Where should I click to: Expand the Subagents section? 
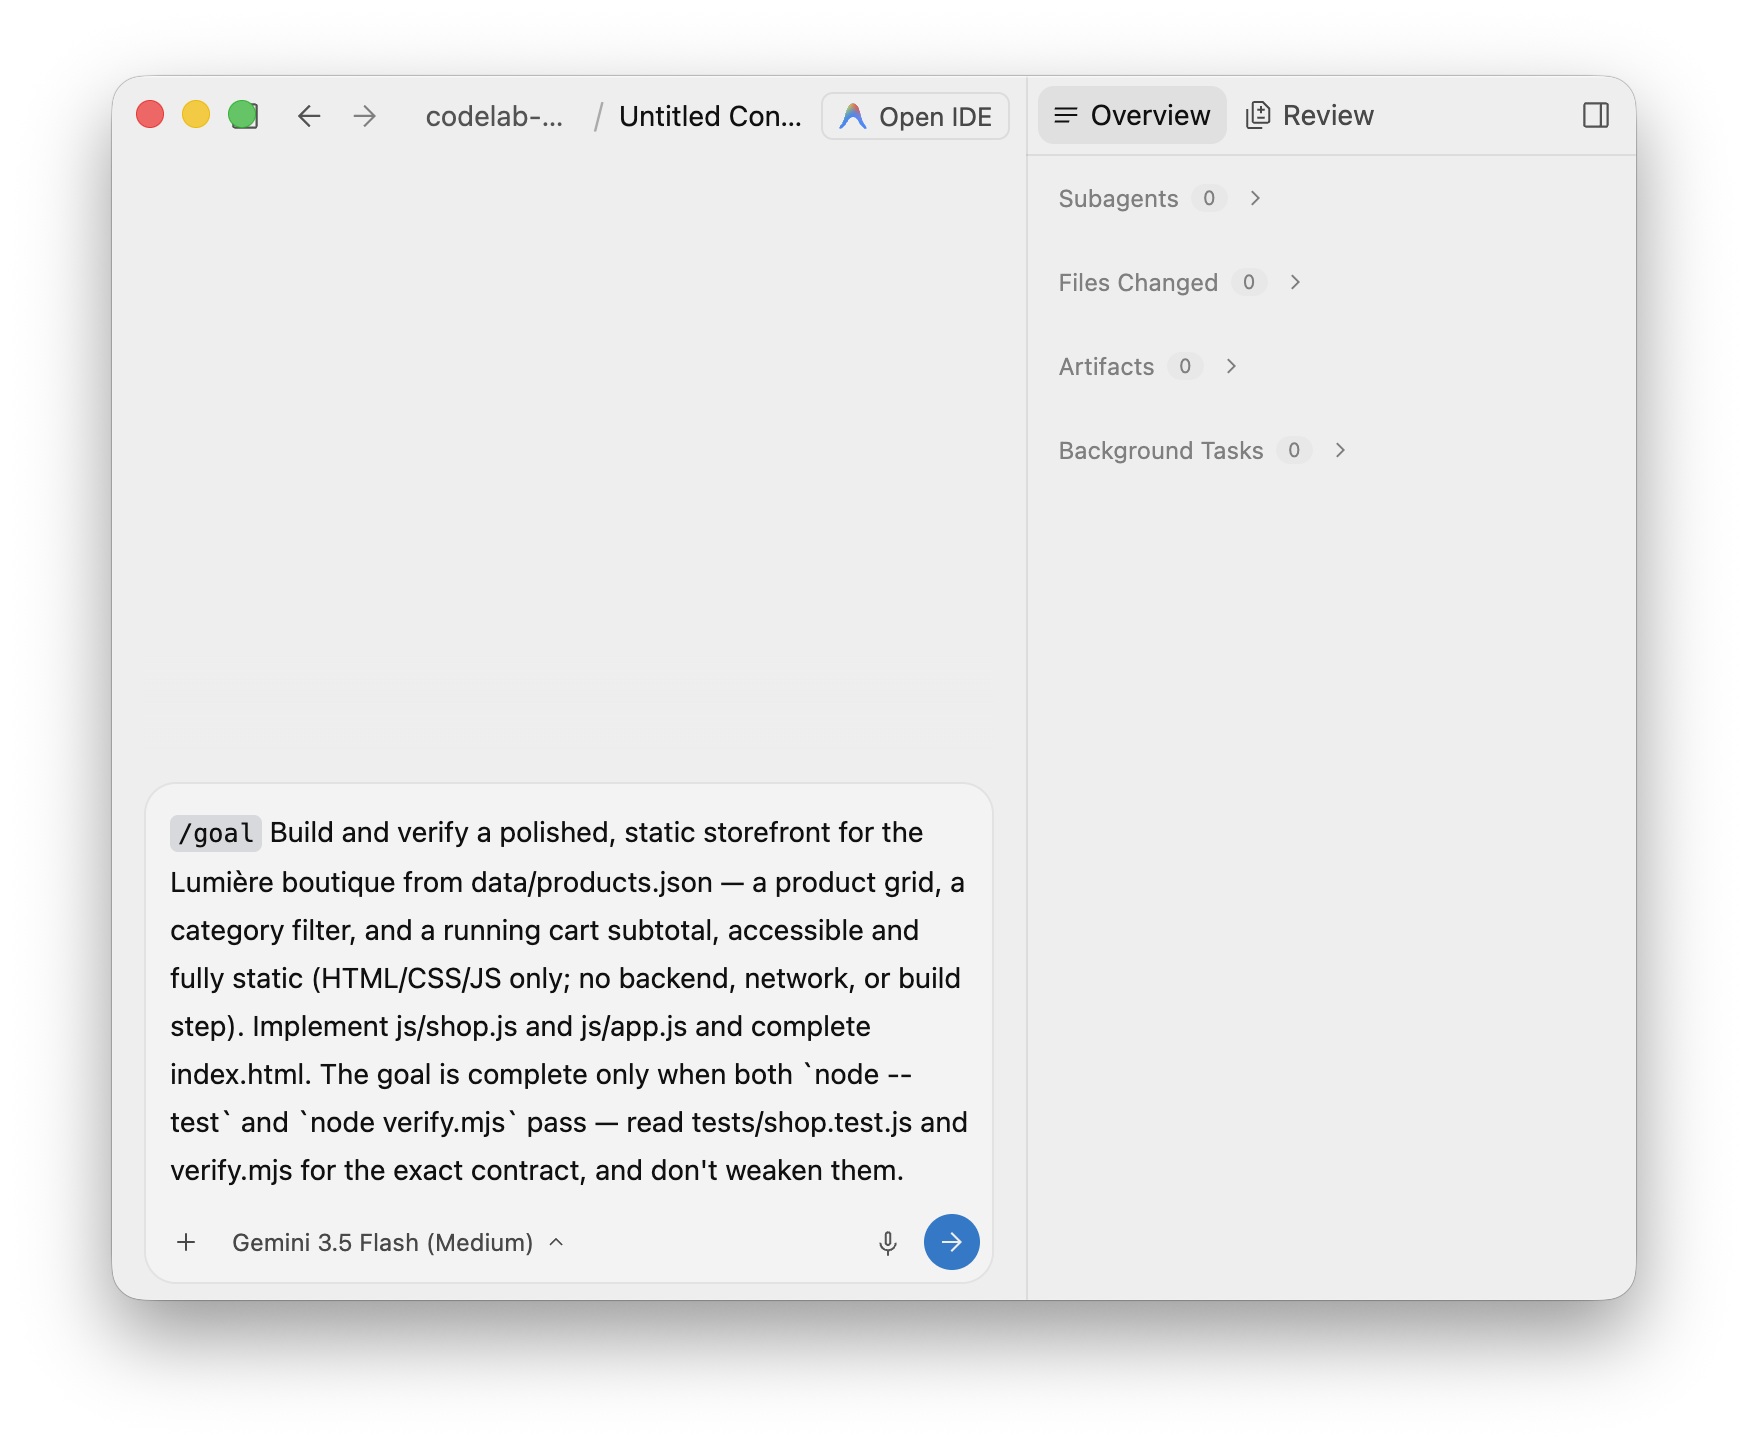(1160, 199)
